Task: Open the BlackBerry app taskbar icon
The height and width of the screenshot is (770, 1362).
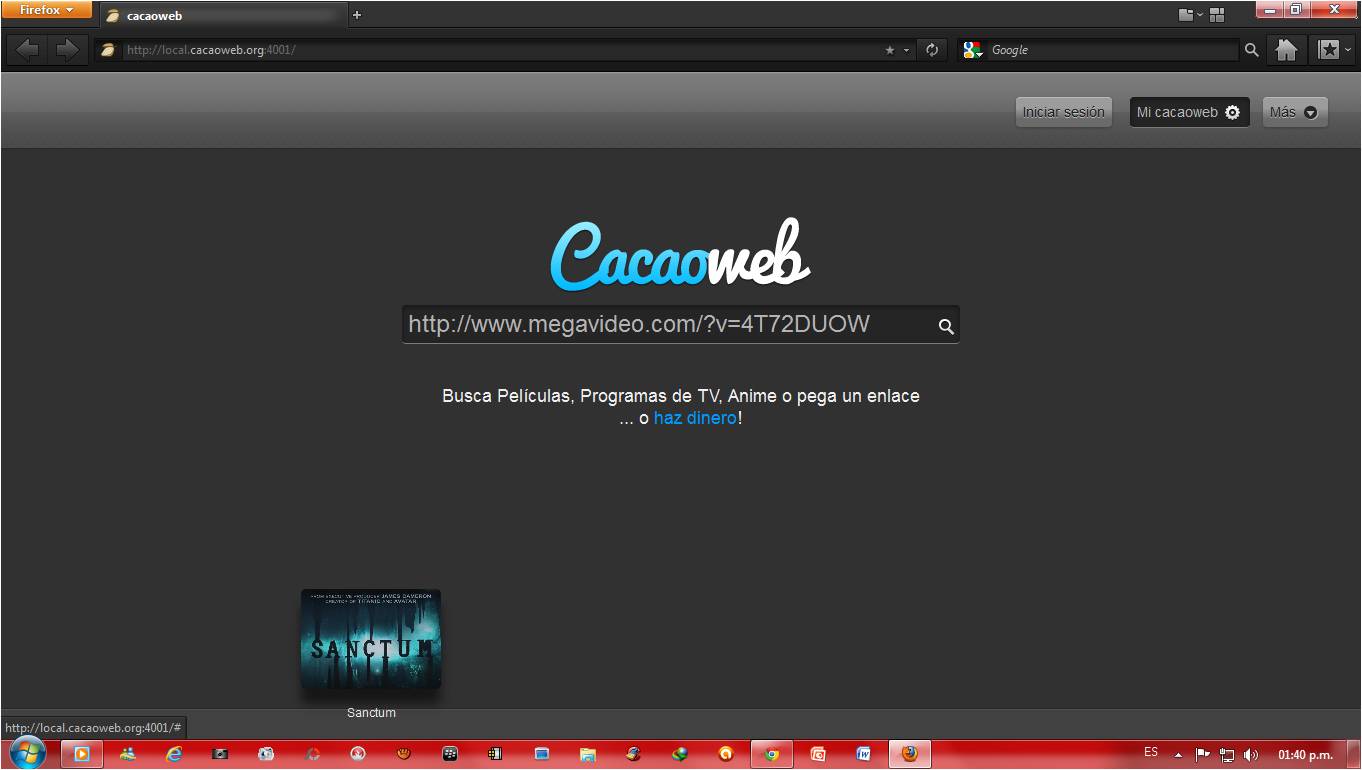Action: 450,754
